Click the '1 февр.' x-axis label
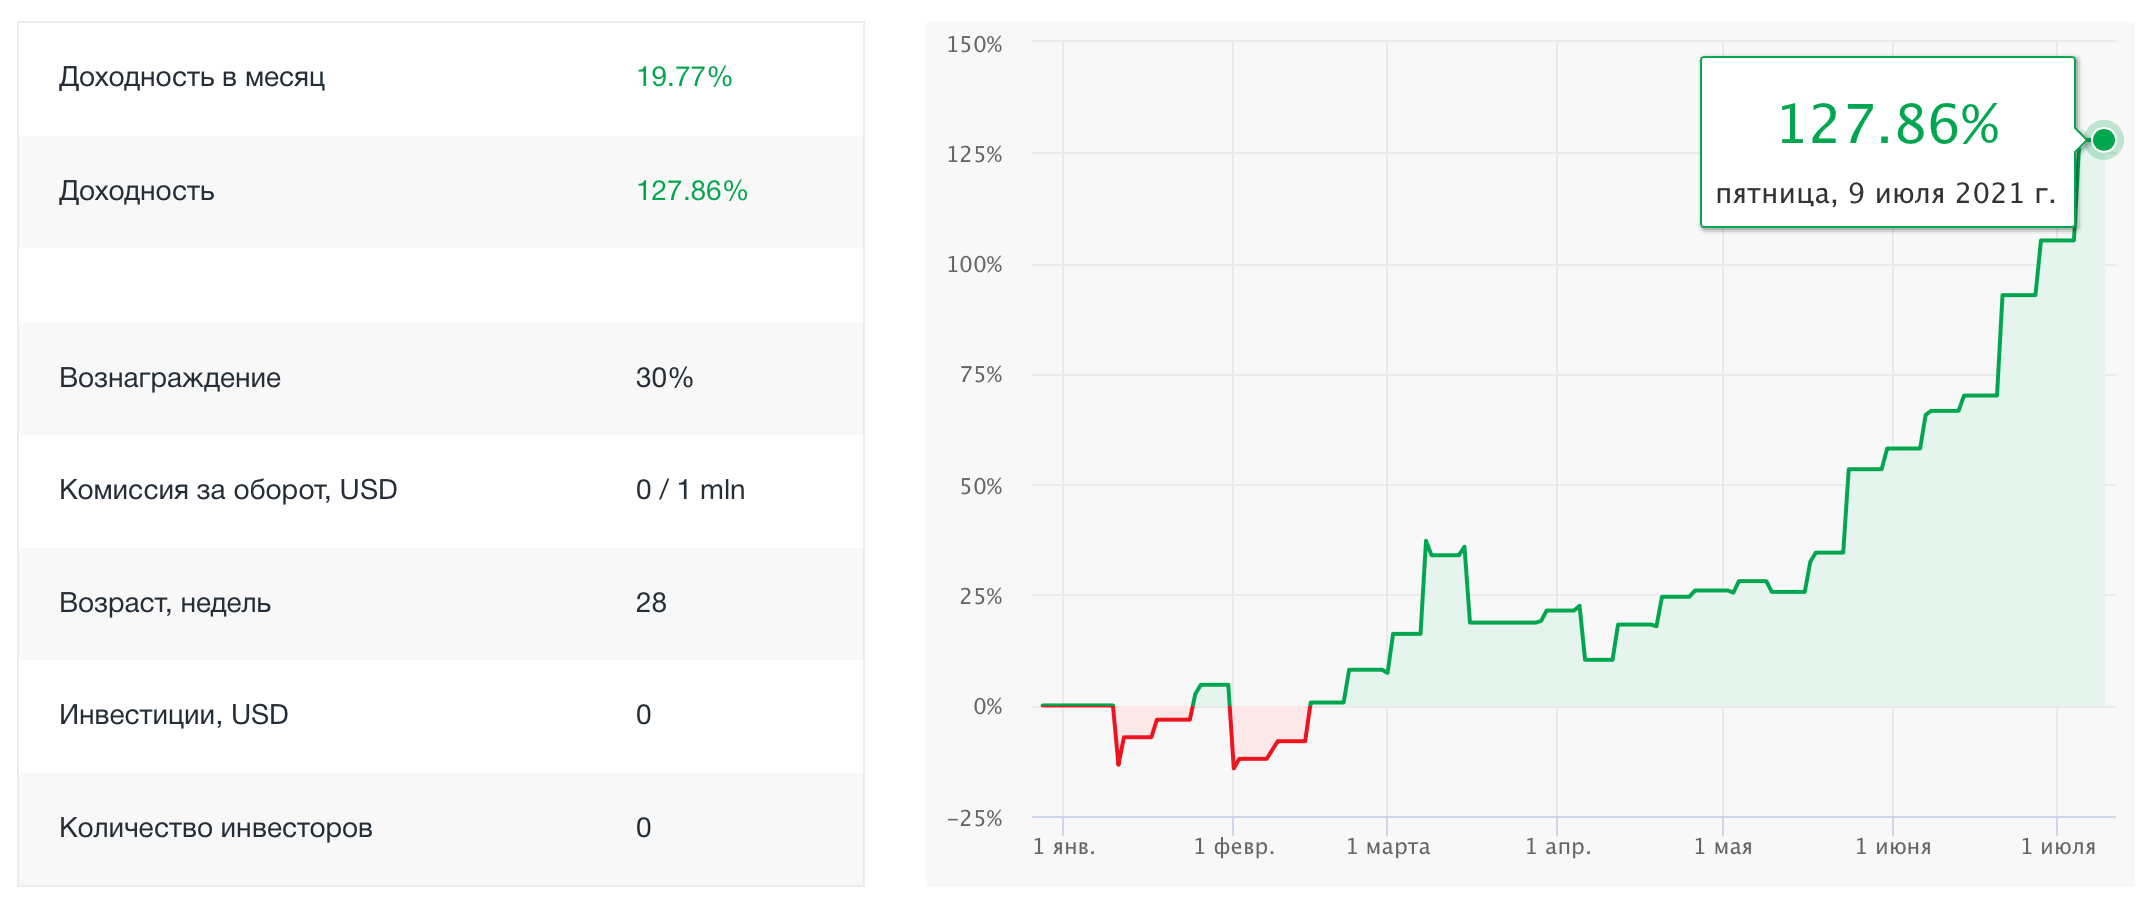 tap(1234, 847)
